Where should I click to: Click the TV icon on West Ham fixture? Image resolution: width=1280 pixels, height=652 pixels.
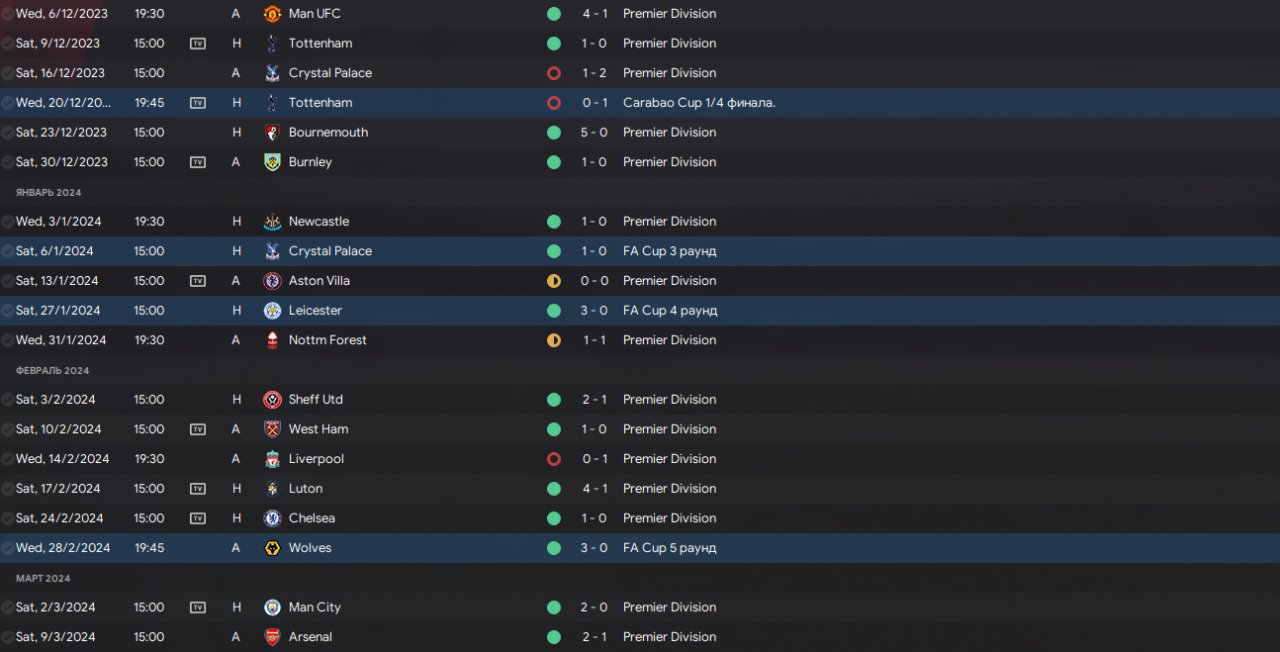198,429
